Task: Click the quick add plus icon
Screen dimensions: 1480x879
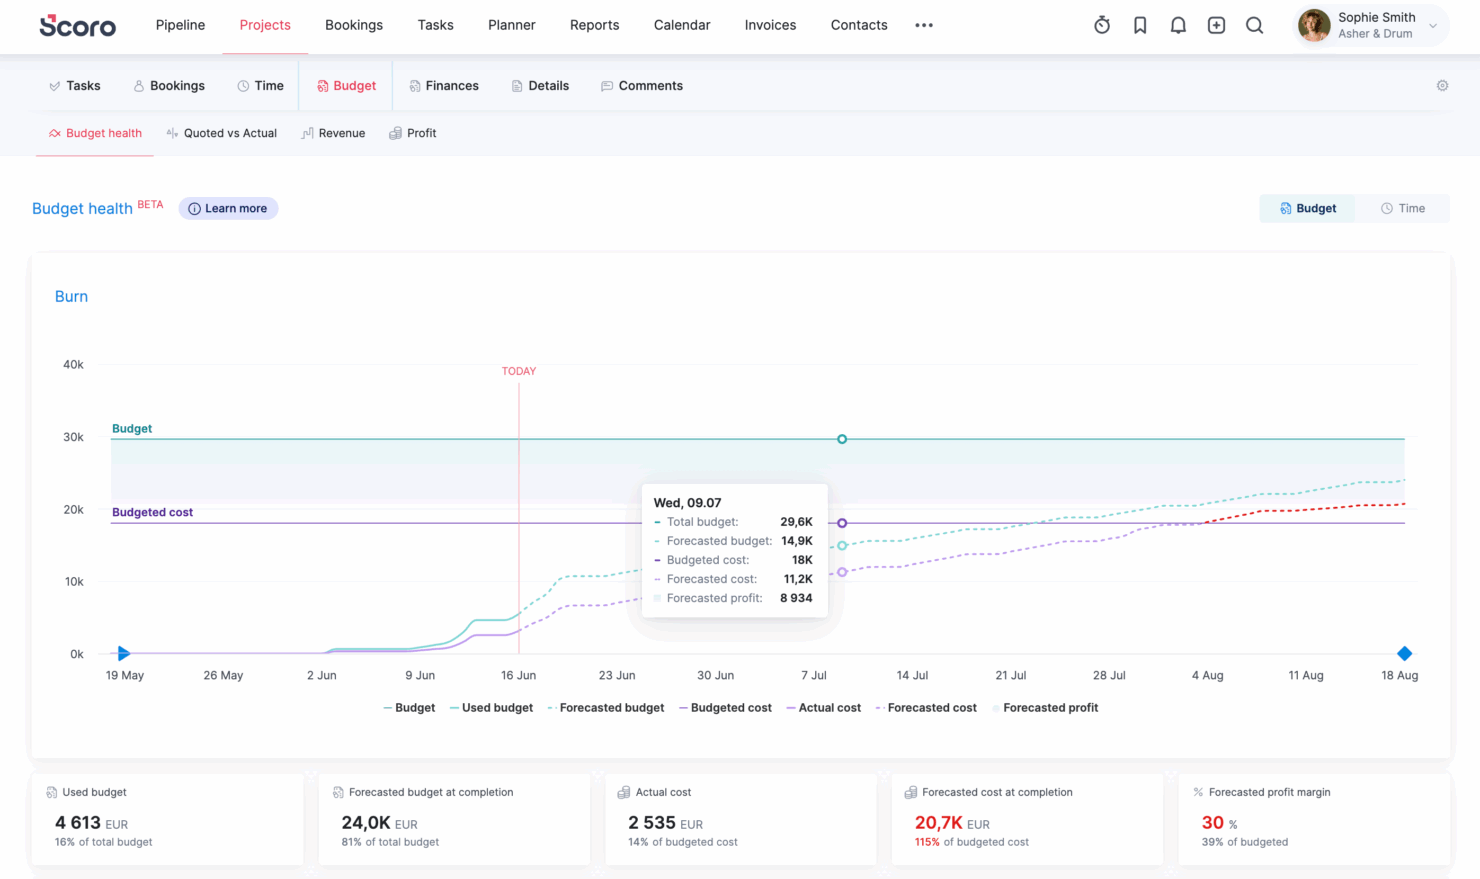Action: 1216,25
